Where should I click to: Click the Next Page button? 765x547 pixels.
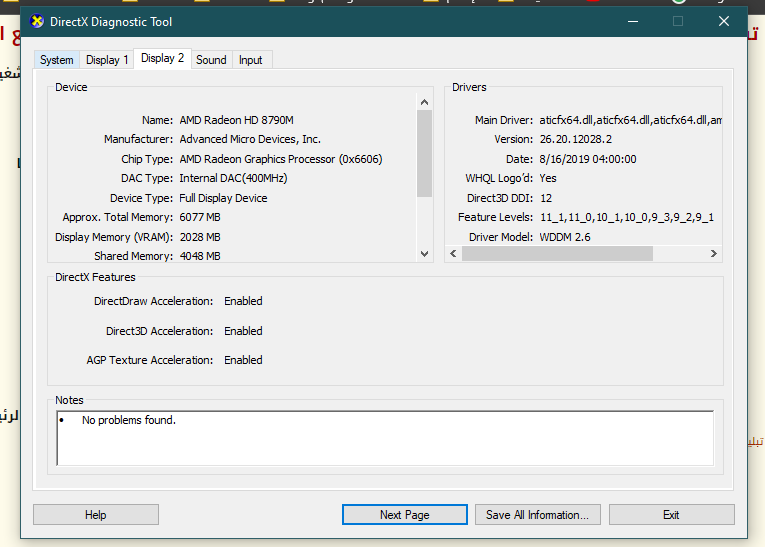pyautogui.click(x=404, y=515)
